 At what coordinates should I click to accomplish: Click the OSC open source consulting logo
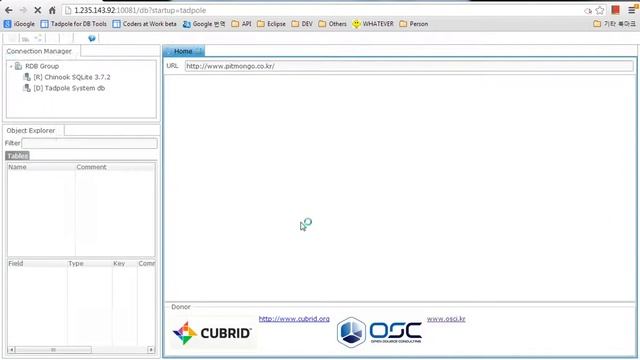pos(380,332)
